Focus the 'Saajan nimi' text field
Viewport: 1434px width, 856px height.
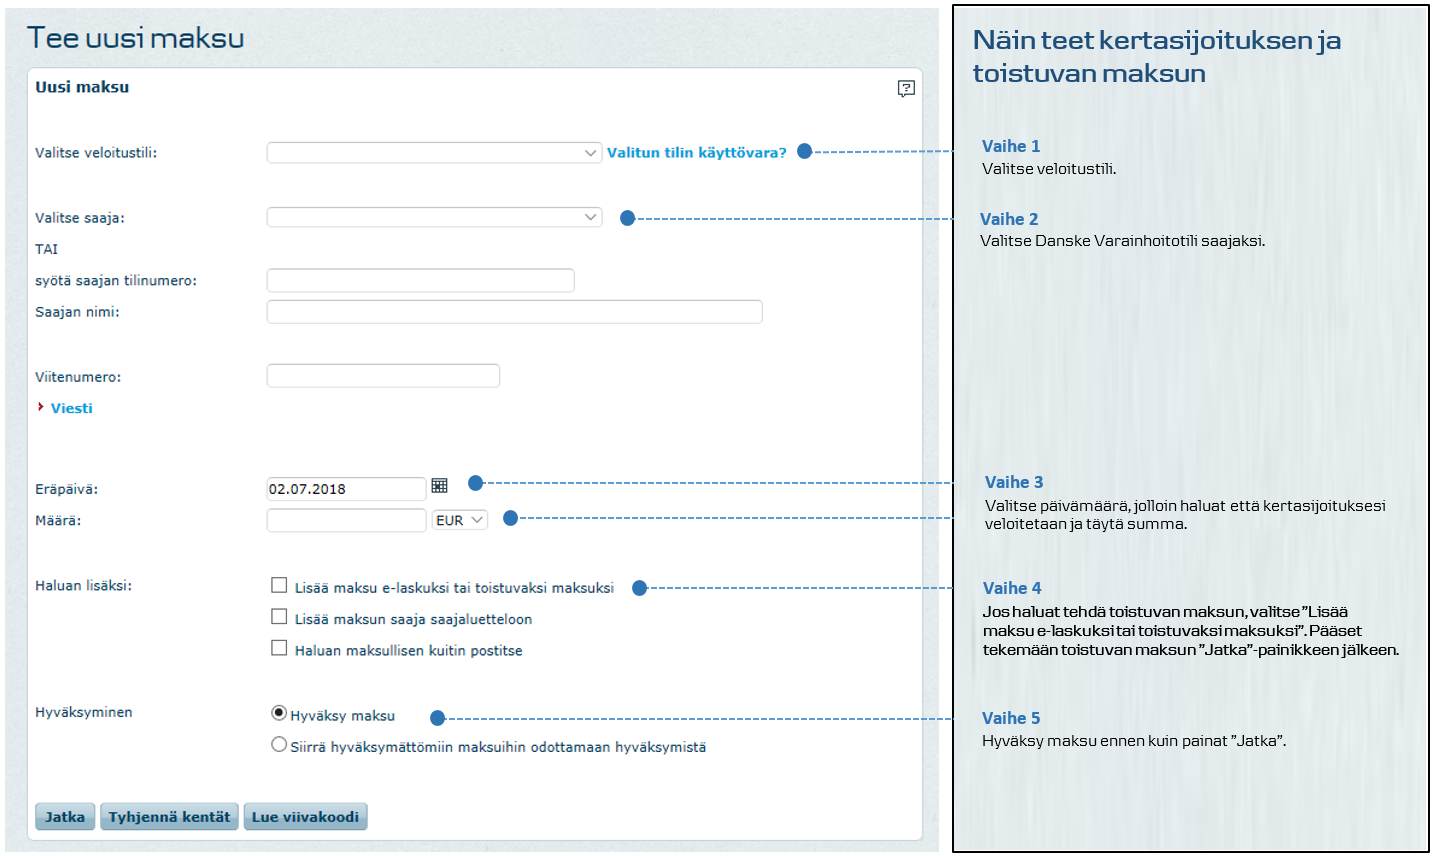514,312
